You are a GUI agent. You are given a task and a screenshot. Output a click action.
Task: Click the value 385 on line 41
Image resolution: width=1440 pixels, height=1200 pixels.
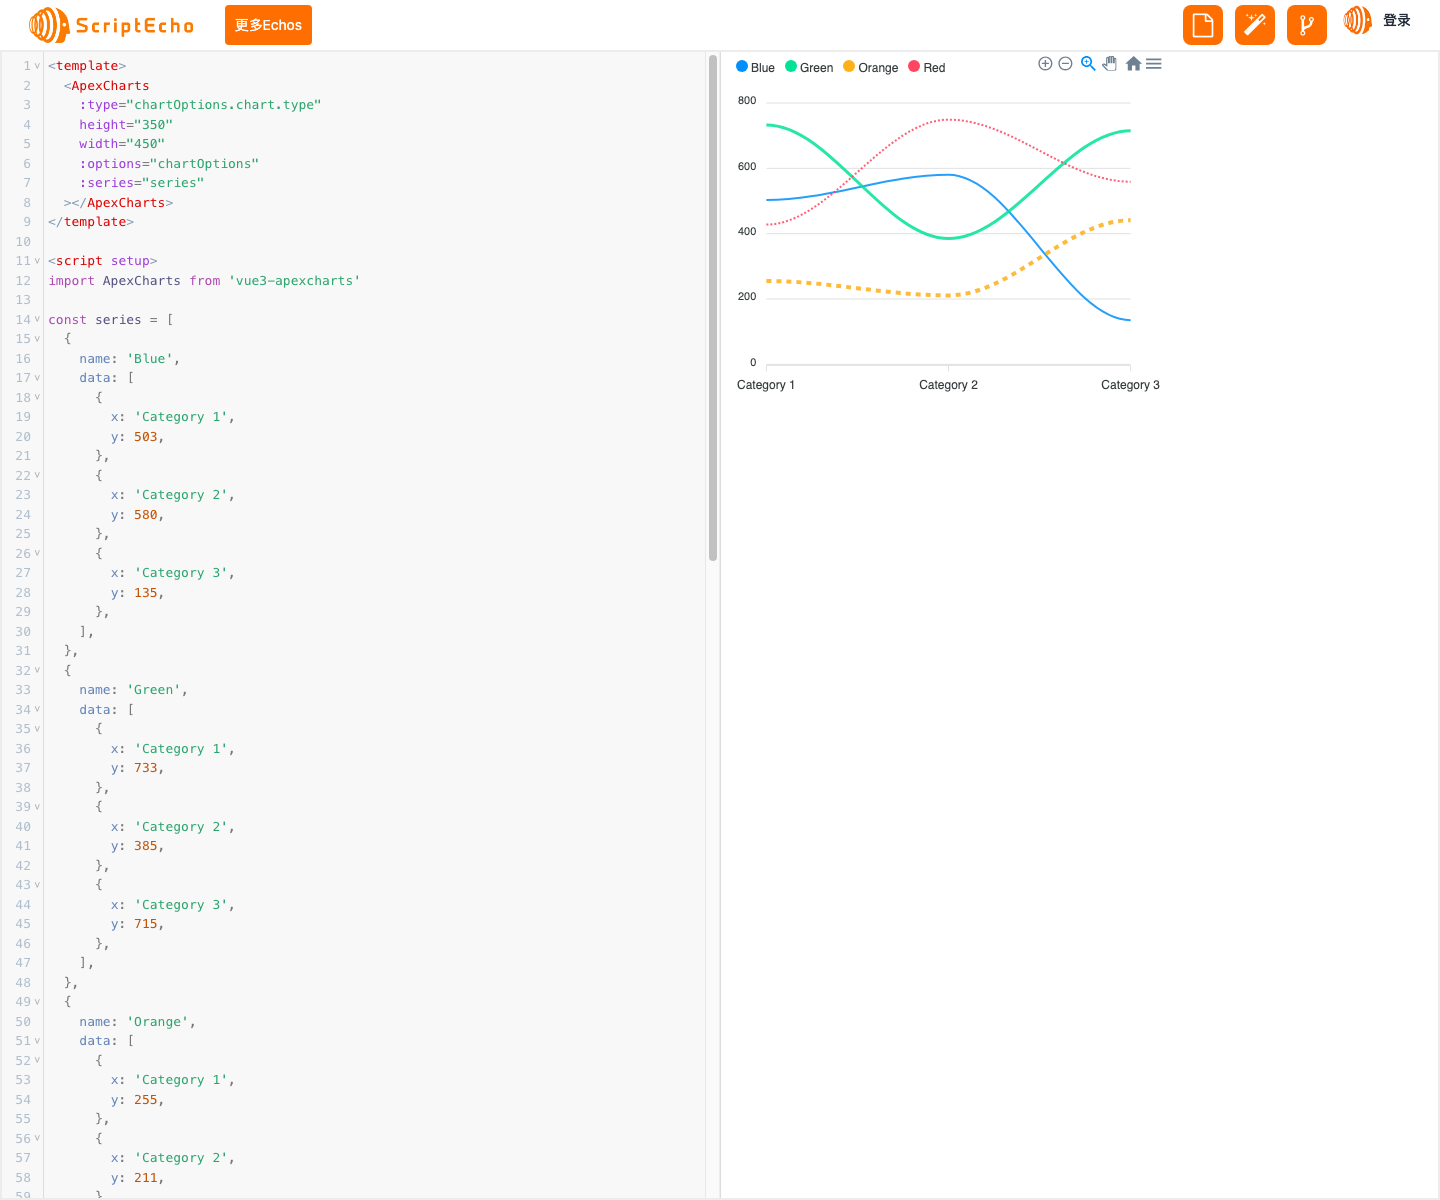[x=146, y=846]
